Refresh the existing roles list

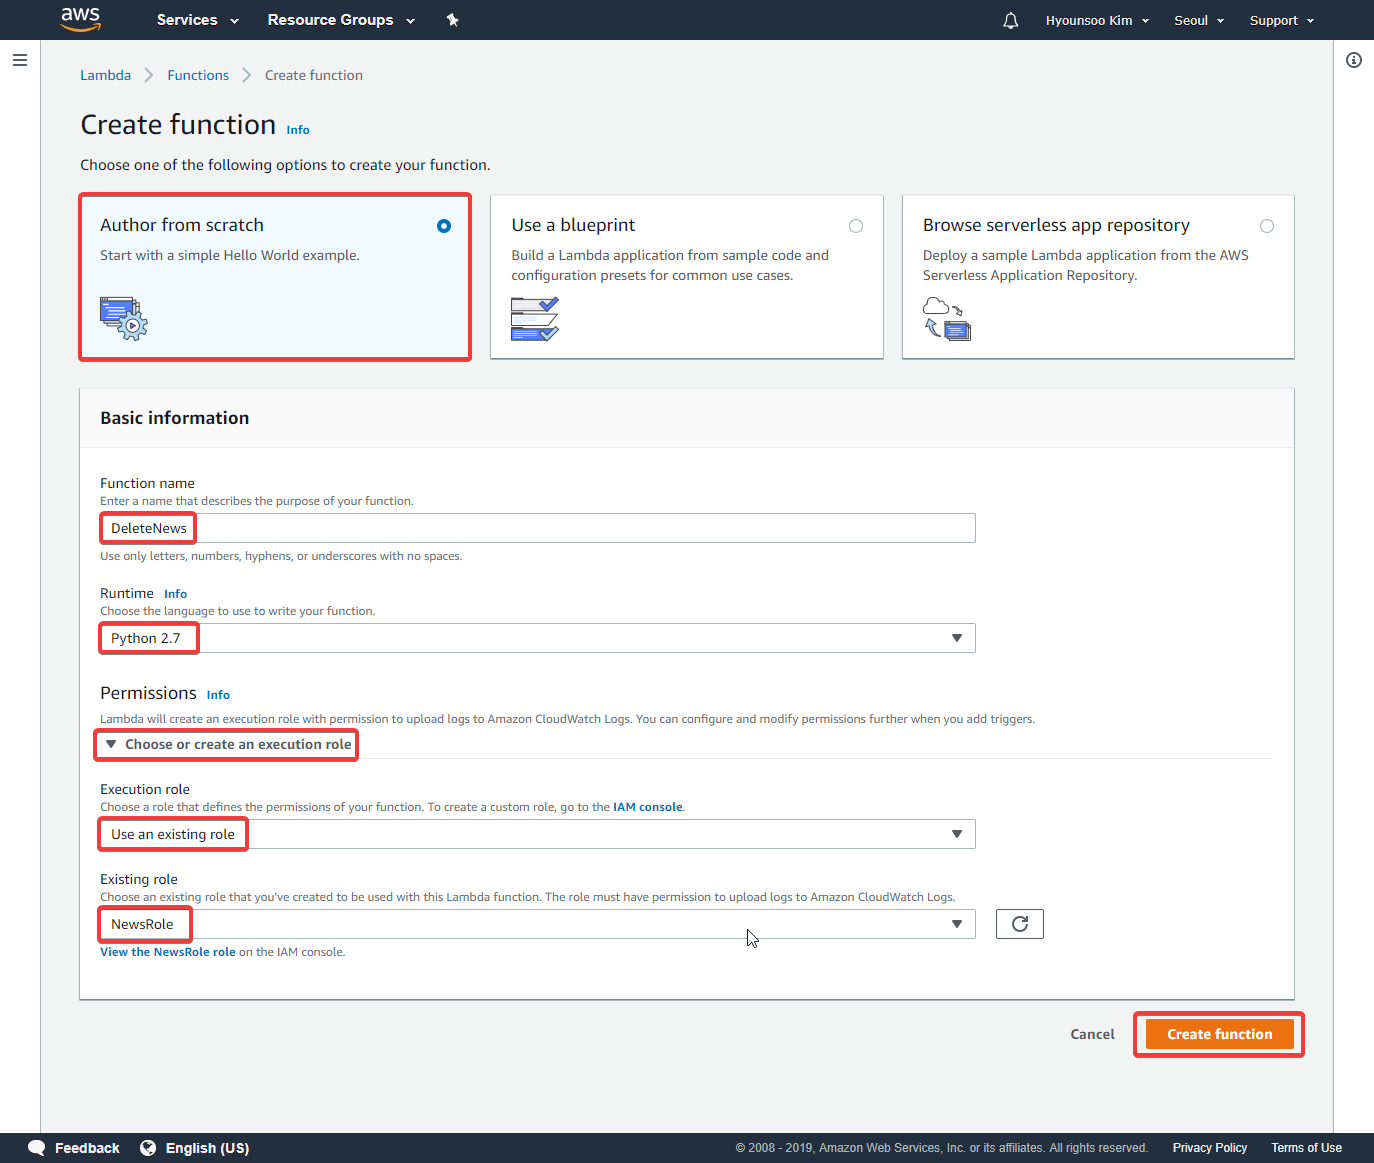(1020, 924)
